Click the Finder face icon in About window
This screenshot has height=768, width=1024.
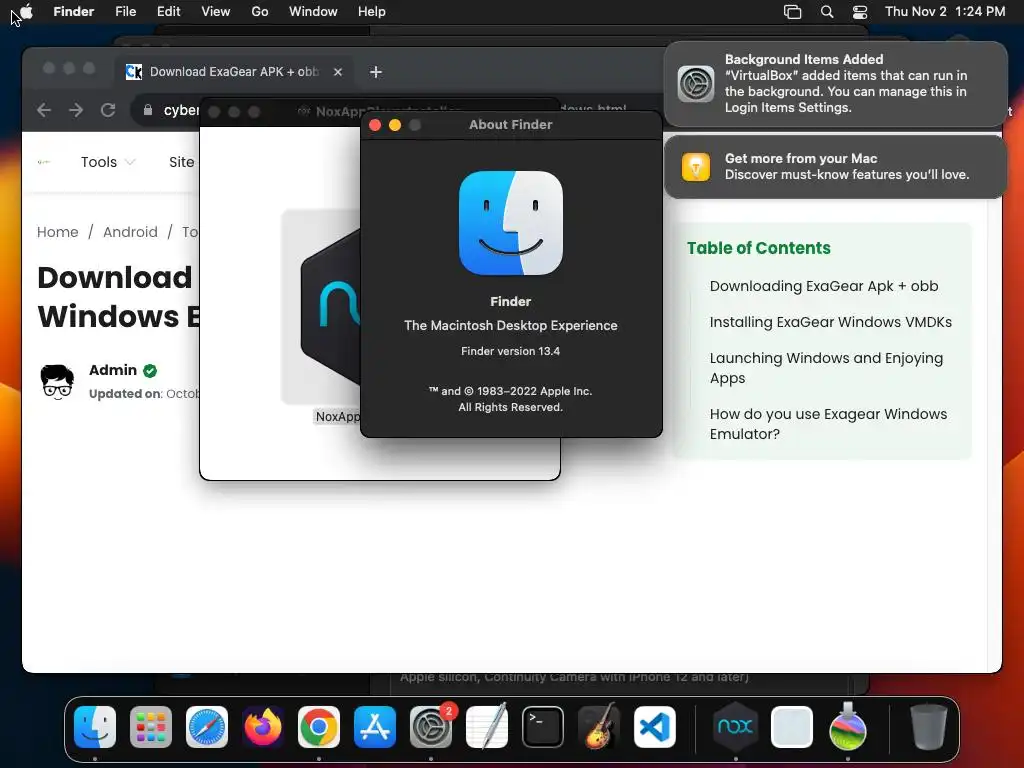pos(511,223)
